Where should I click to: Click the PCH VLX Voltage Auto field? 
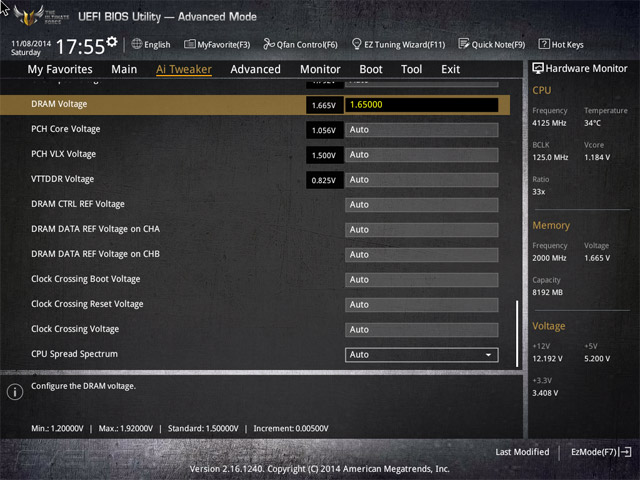click(x=422, y=155)
